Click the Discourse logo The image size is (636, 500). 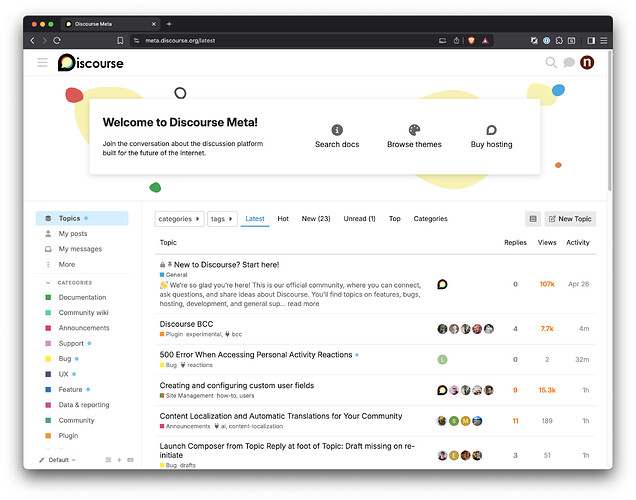[x=90, y=62]
